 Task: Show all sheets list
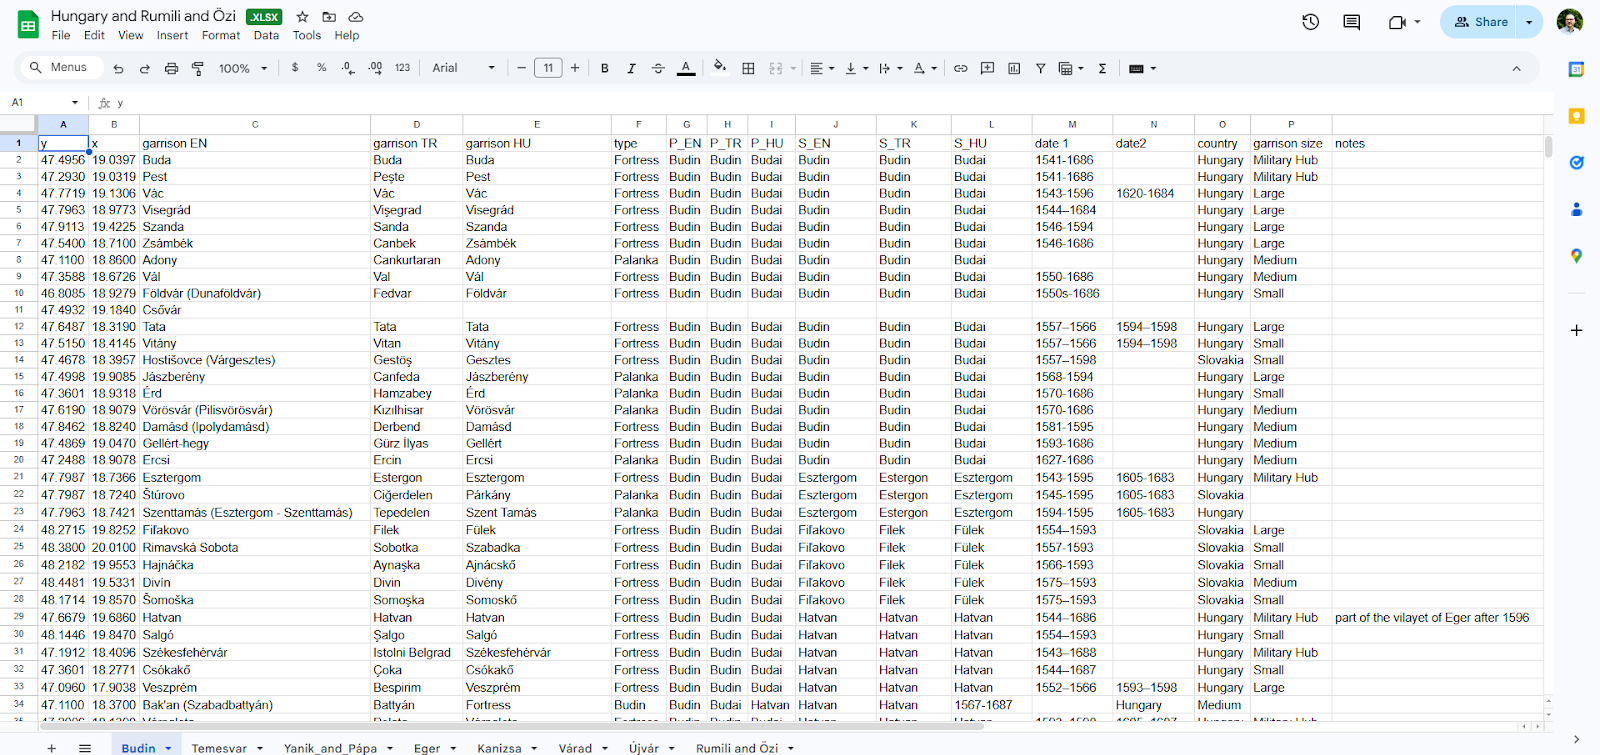[x=85, y=748]
